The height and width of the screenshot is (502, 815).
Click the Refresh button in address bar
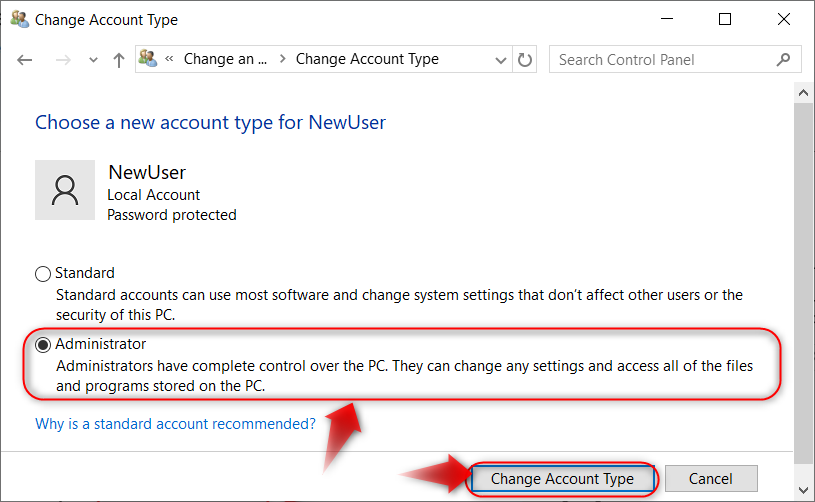point(526,60)
